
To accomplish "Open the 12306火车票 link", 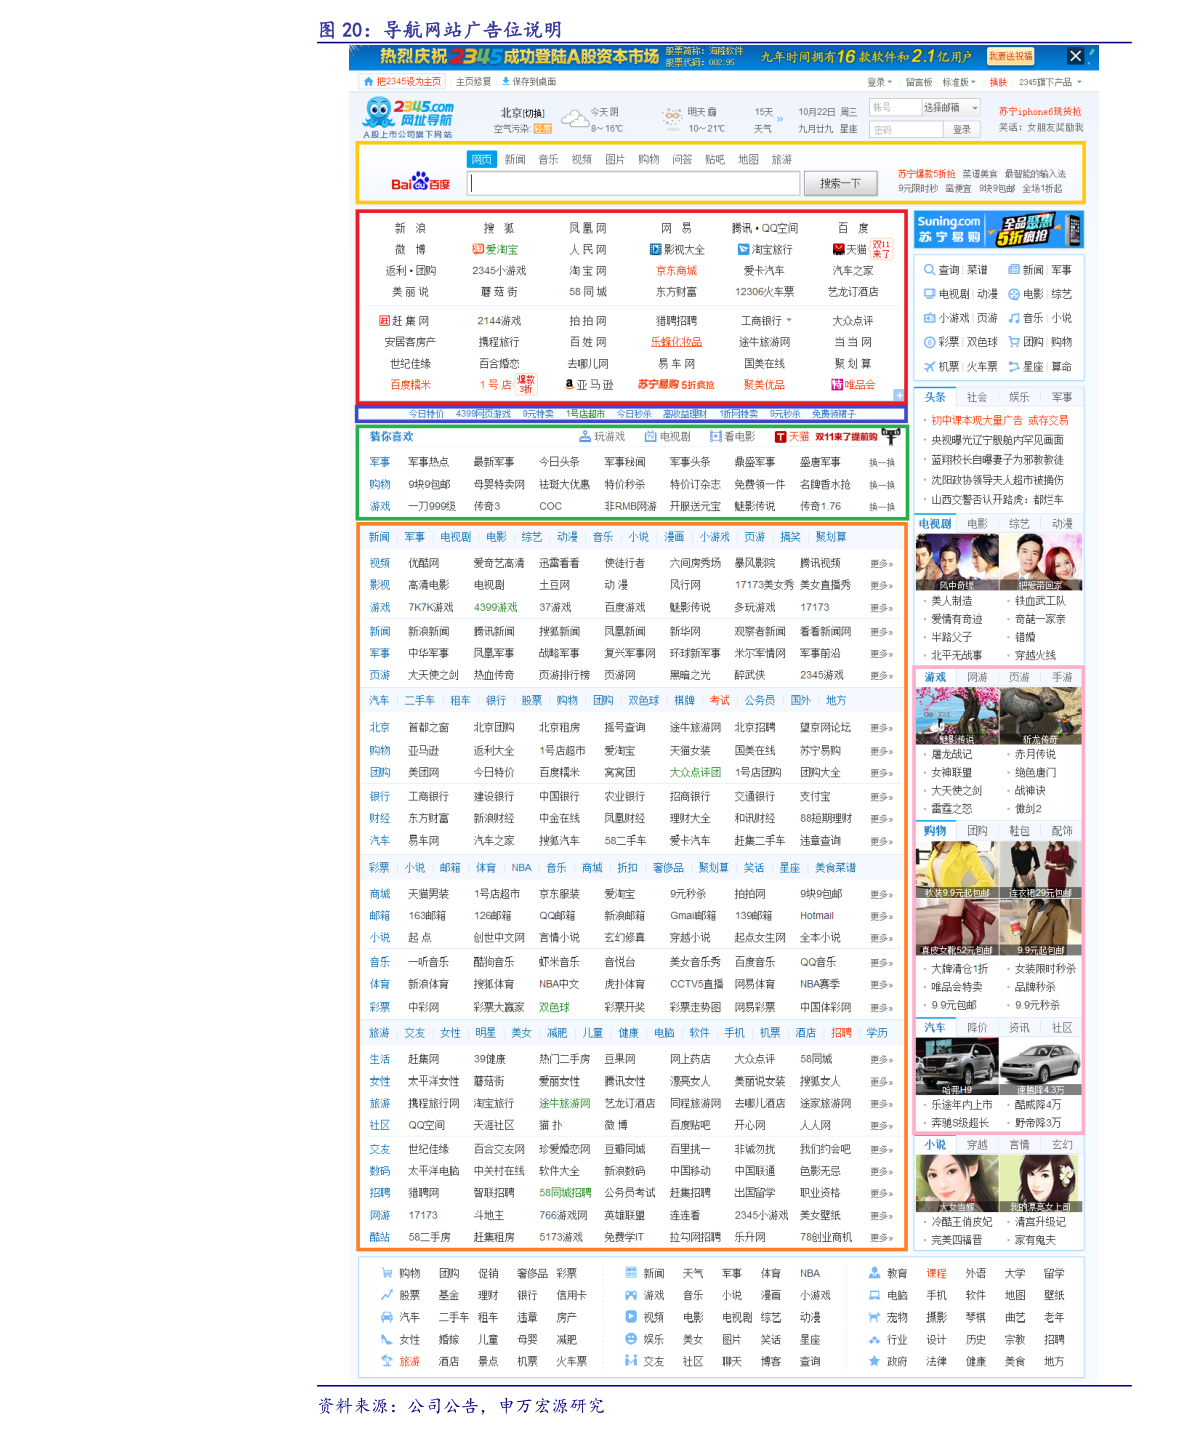I will [x=764, y=292].
